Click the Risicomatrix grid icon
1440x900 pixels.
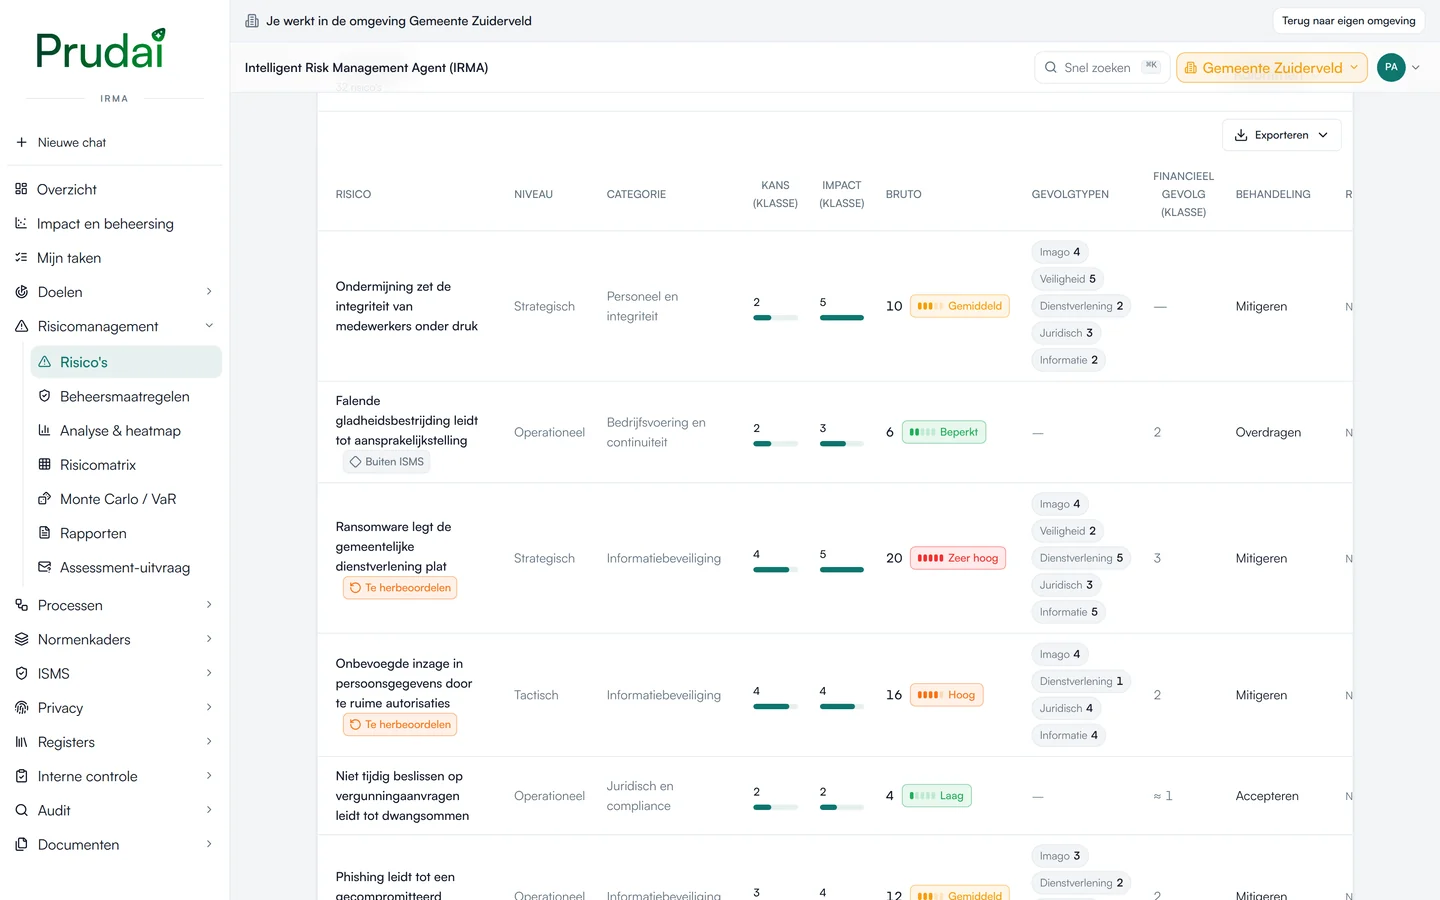pyautogui.click(x=44, y=464)
